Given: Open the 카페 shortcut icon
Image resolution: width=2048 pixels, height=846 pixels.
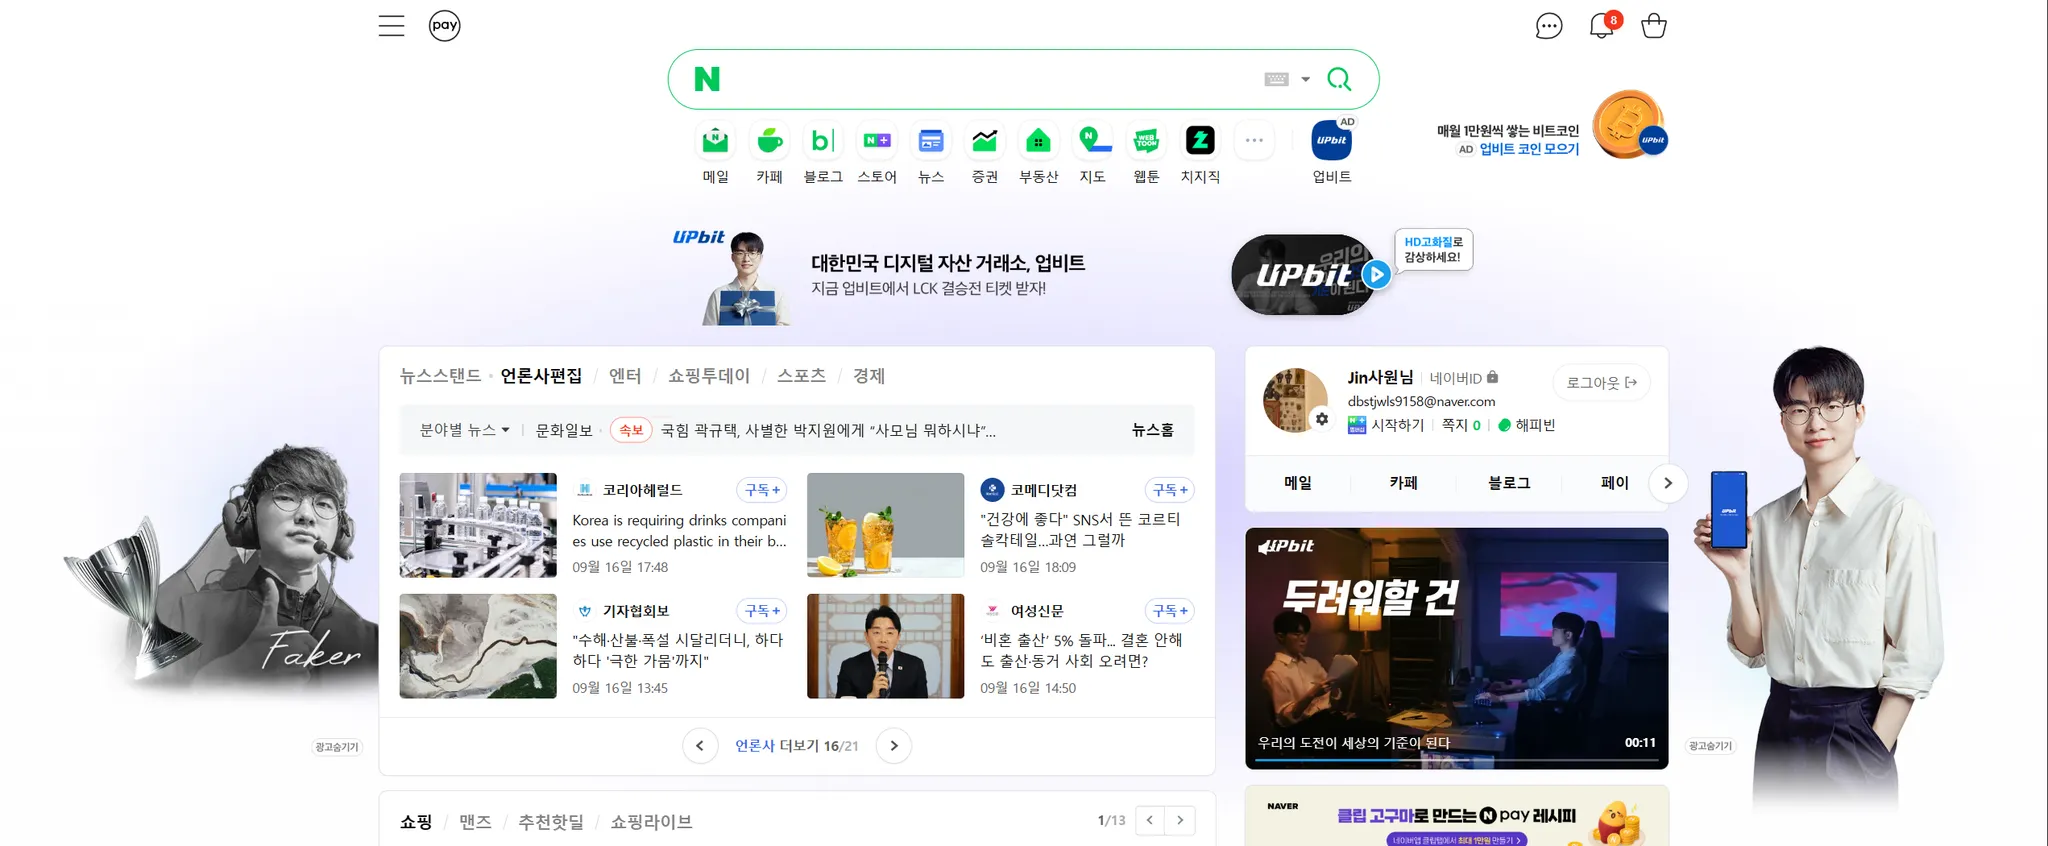Looking at the screenshot, I should (x=770, y=141).
